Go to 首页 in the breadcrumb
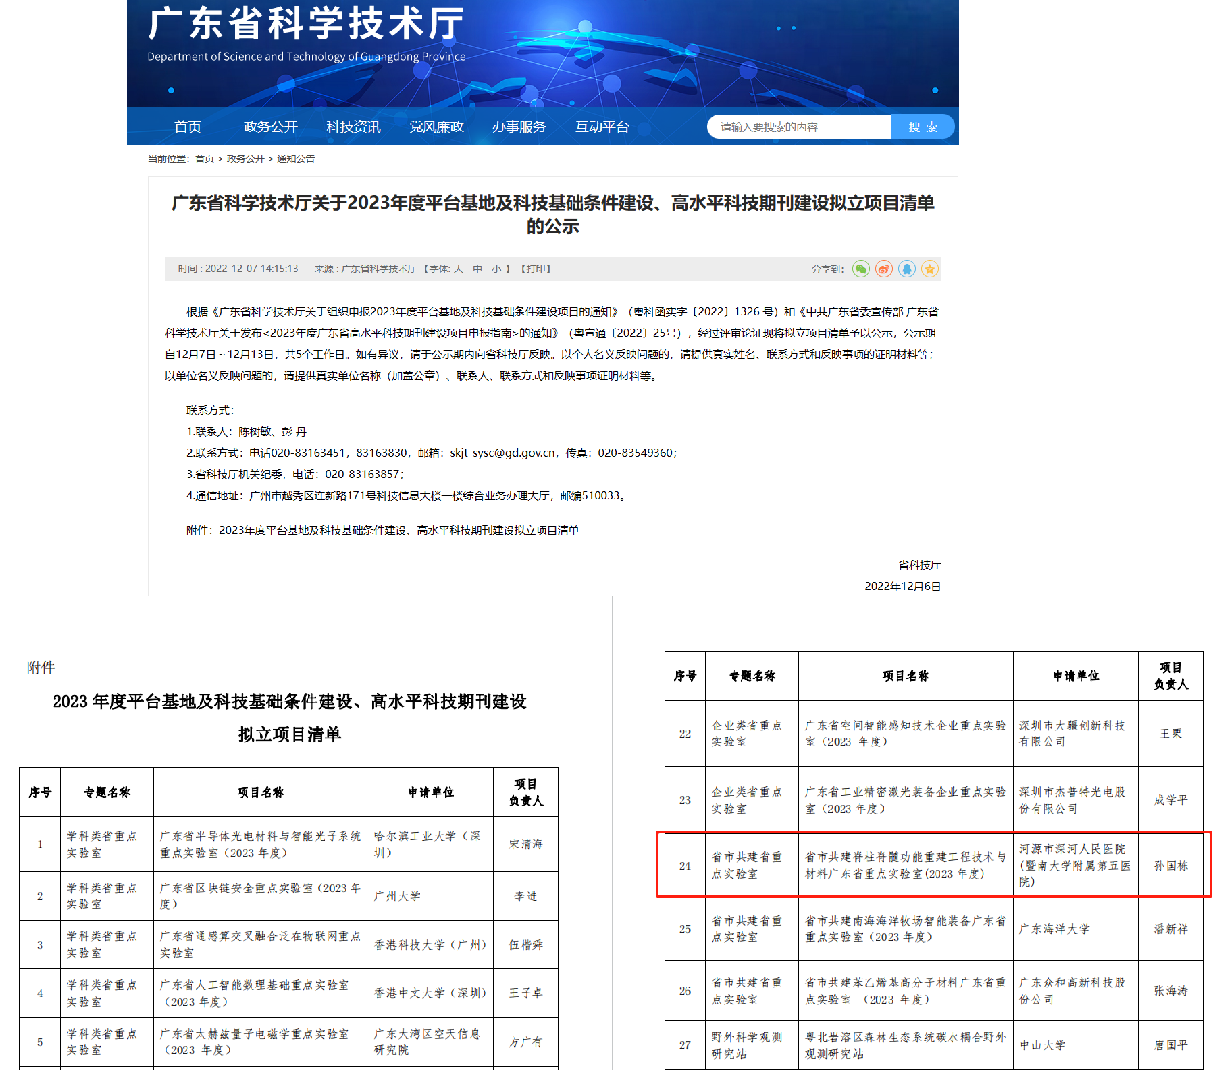The height and width of the screenshot is (1070, 1218). pos(204,159)
